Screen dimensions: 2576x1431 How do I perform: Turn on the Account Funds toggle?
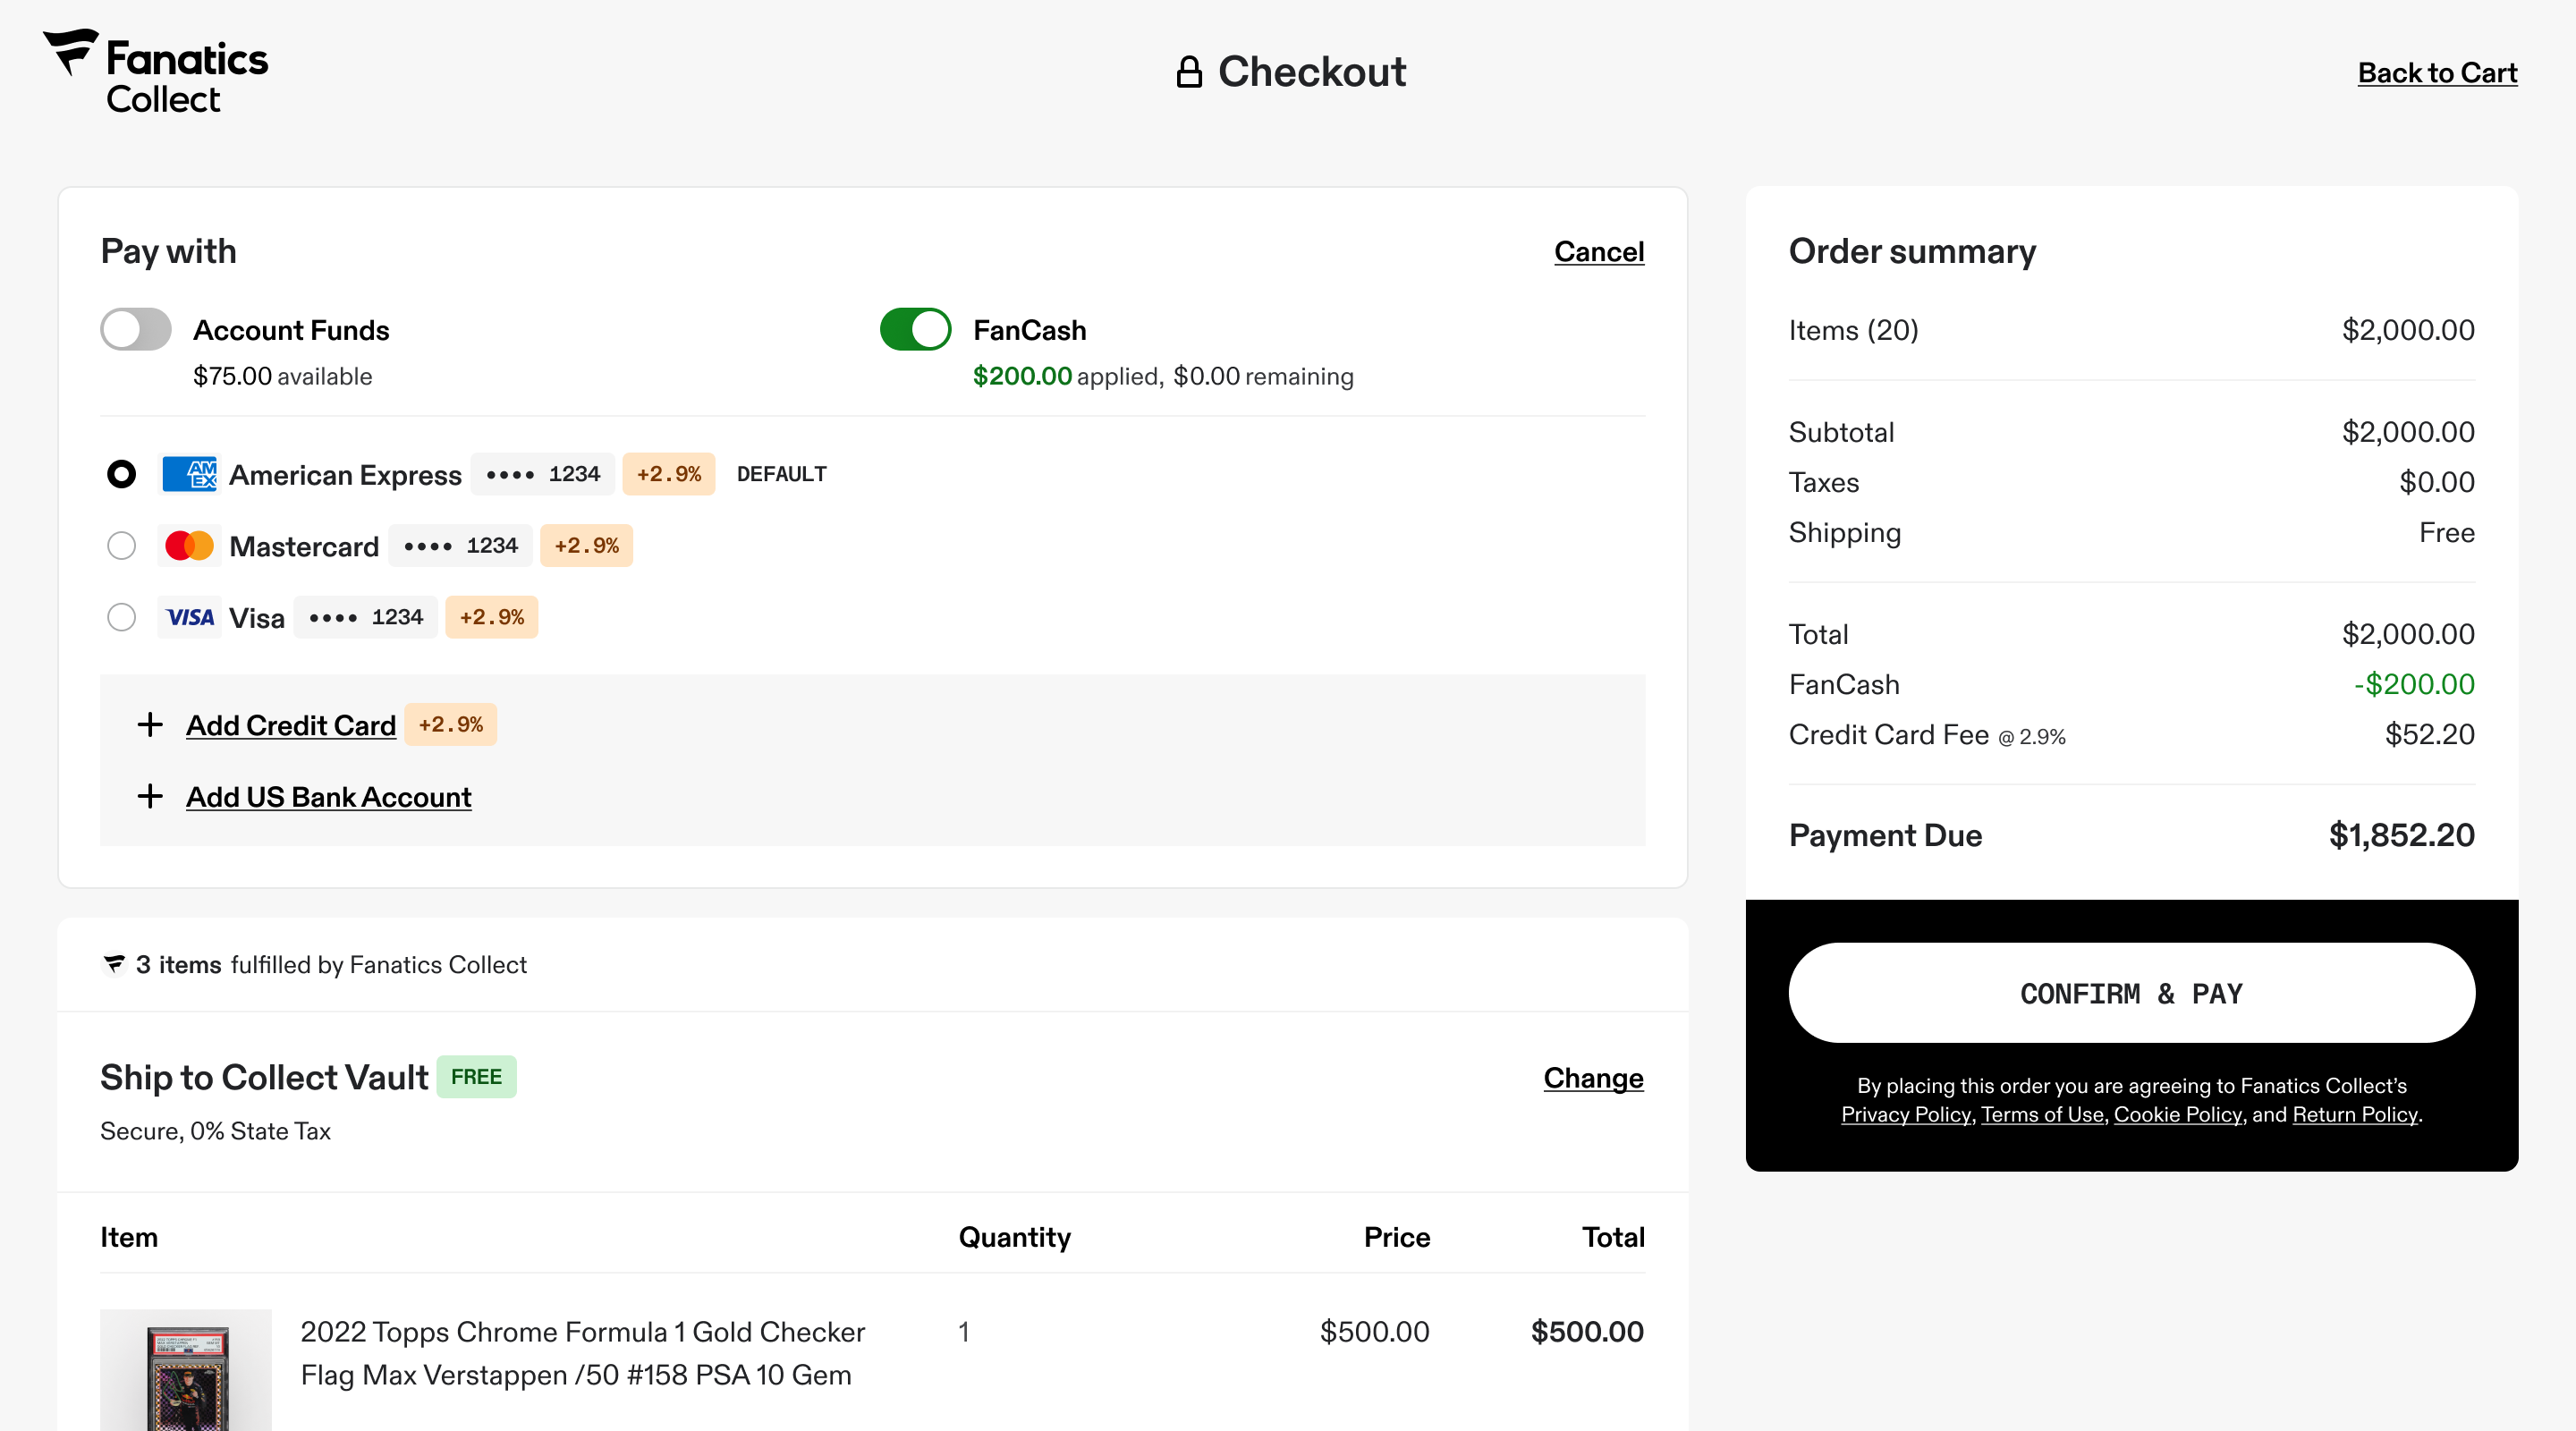tap(136, 329)
